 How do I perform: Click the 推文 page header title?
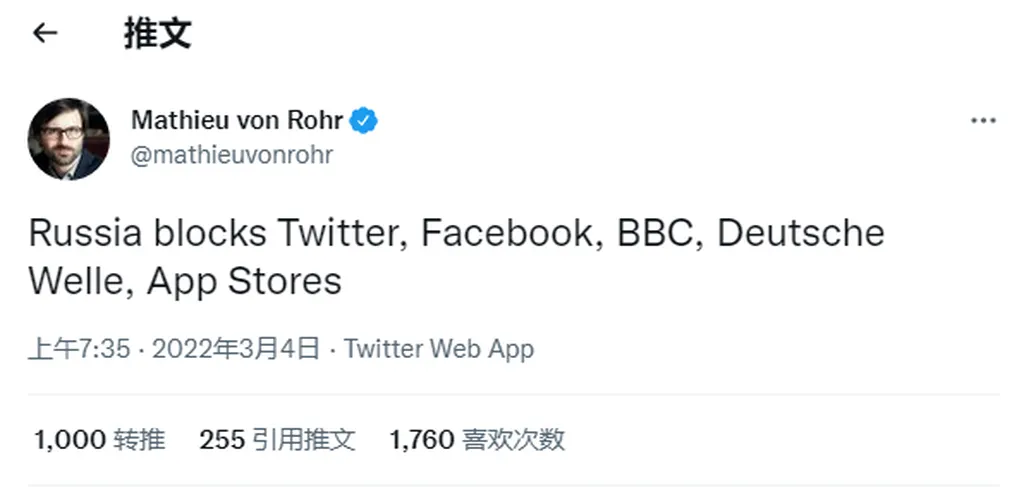point(157,34)
